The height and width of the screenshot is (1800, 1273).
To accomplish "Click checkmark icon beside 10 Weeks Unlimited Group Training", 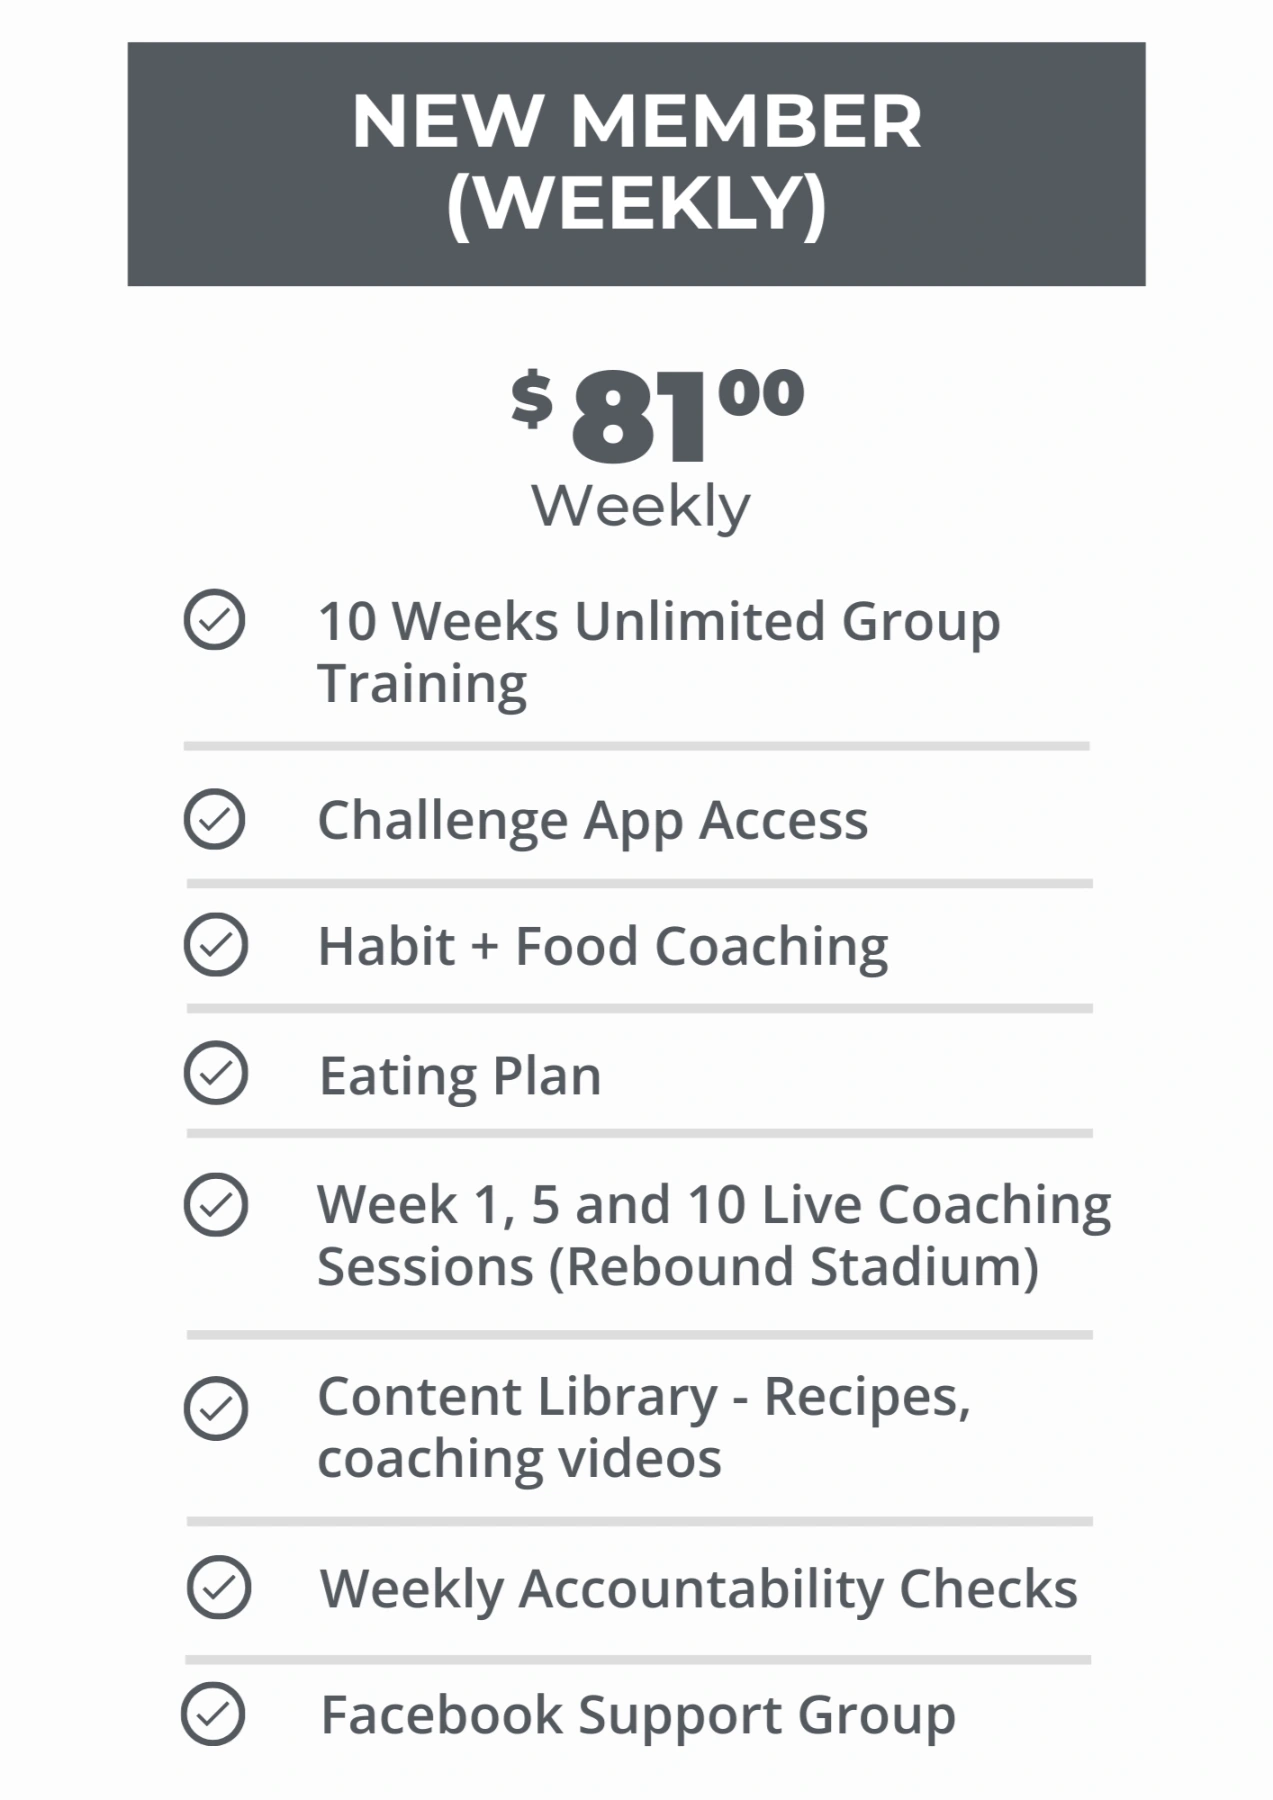I will pos(214,620).
